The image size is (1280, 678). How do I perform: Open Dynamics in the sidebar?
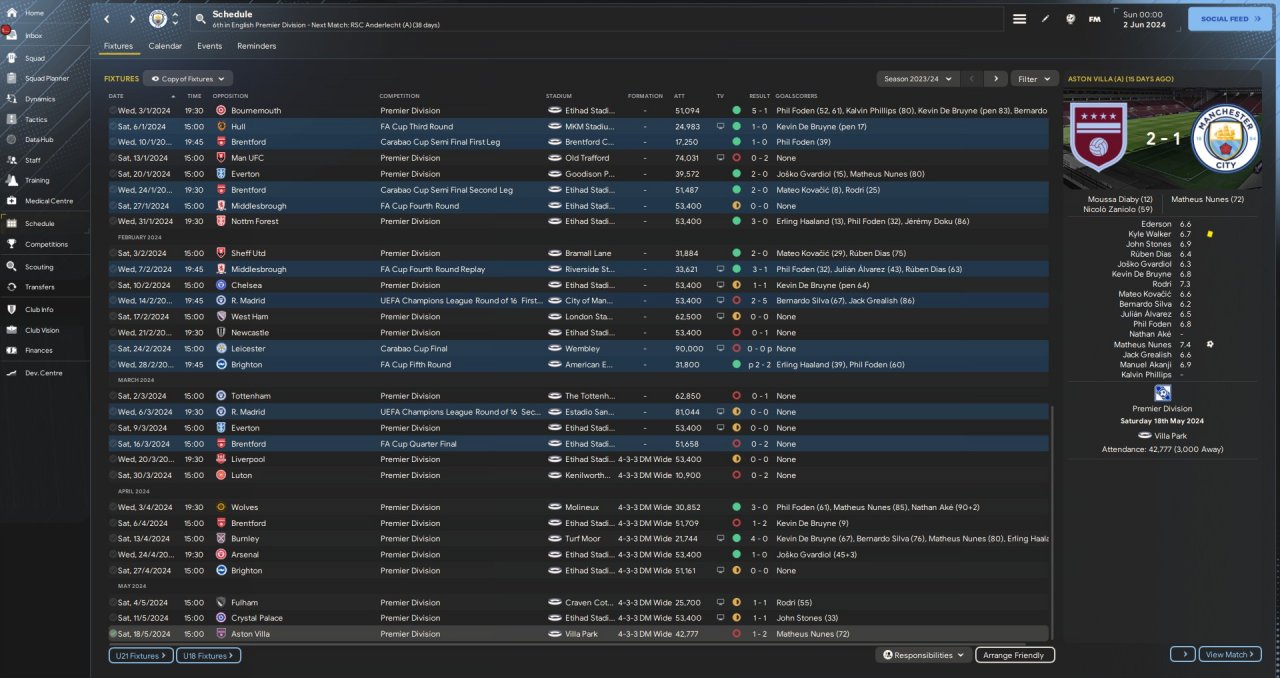[40, 99]
